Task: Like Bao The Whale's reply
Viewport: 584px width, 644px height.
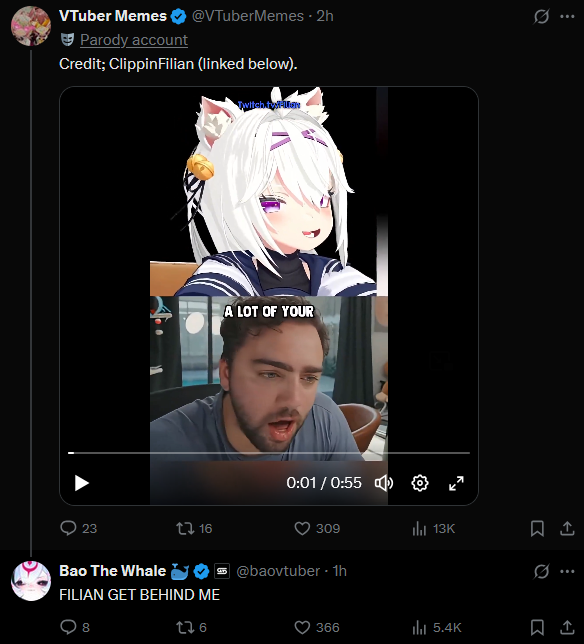Action: (317, 627)
